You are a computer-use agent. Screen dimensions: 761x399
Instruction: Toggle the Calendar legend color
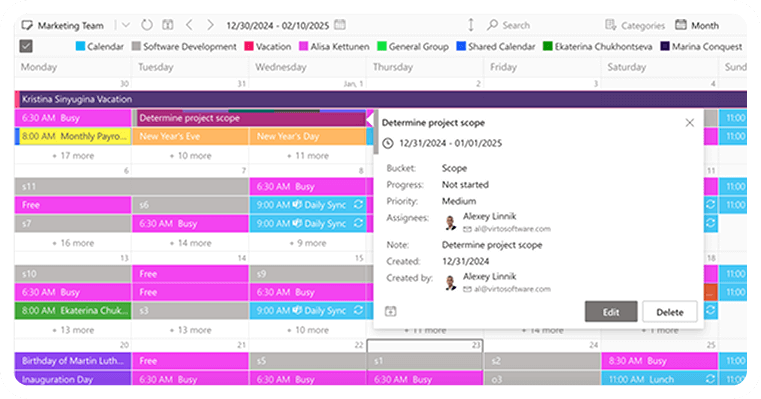81,46
